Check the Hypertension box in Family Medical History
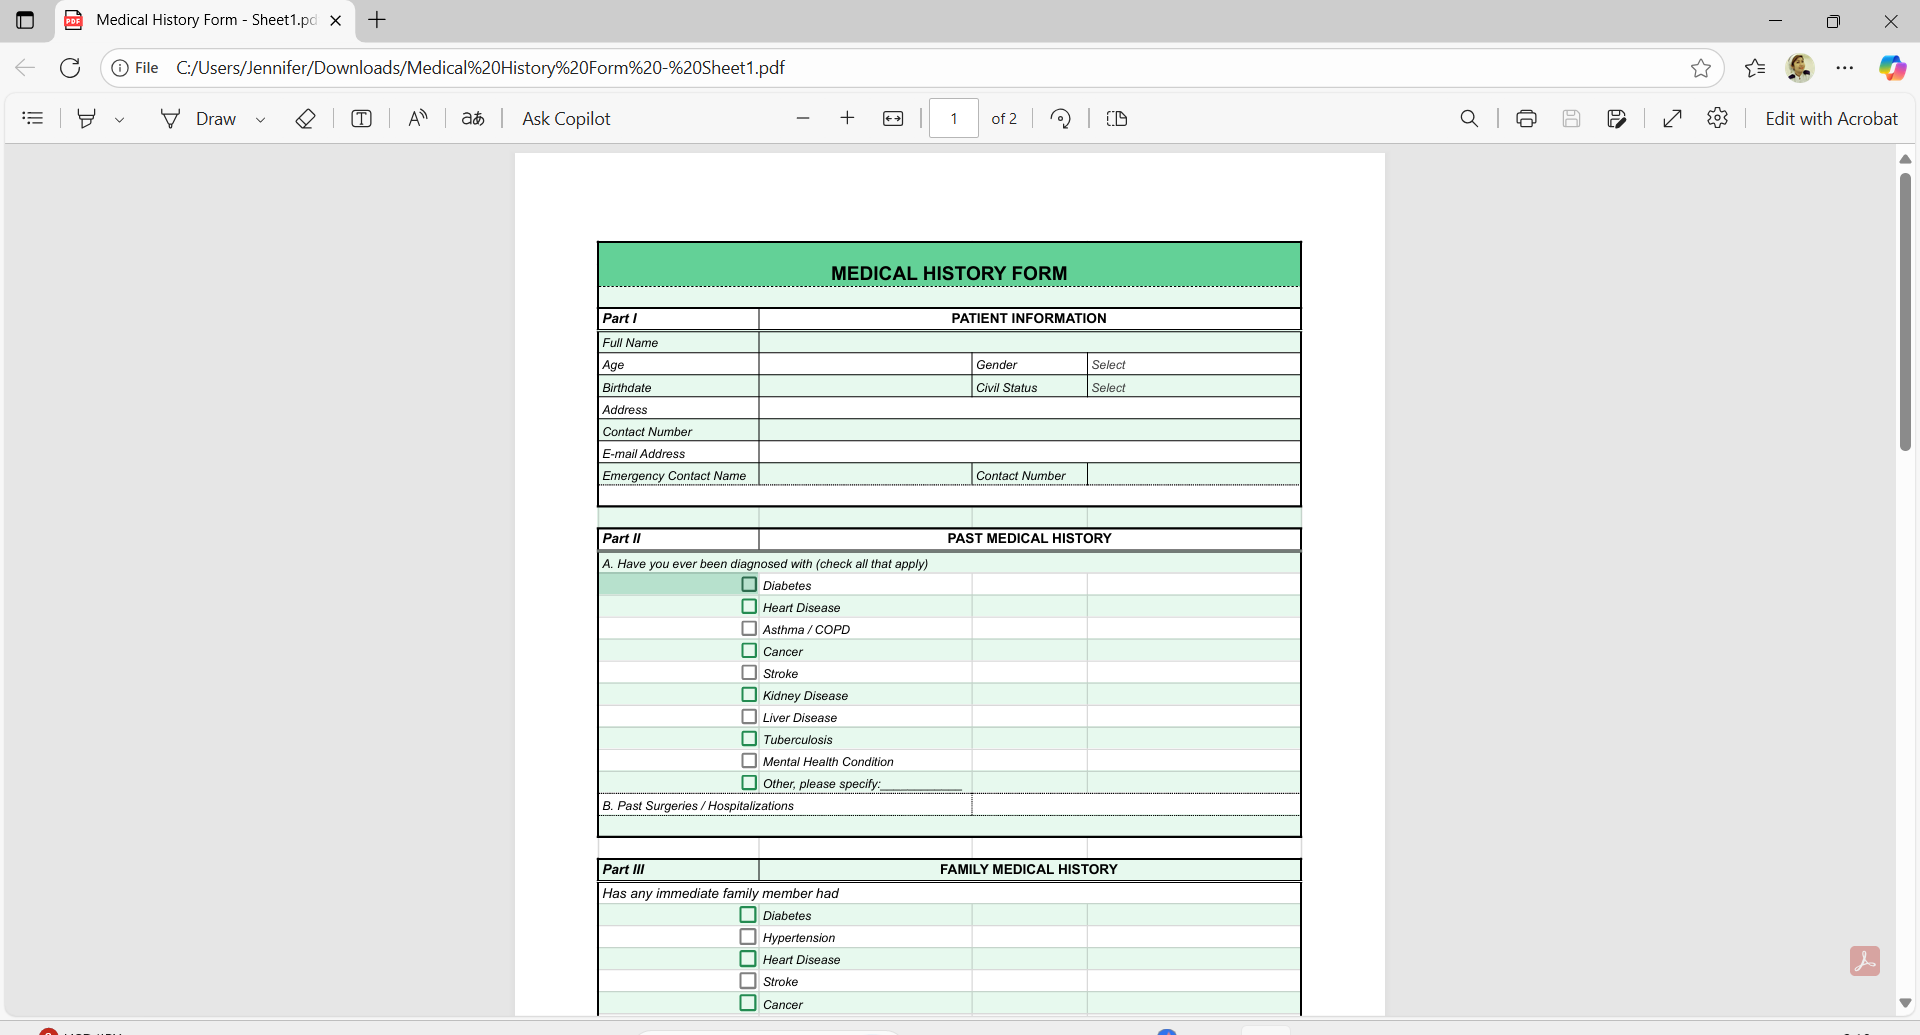This screenshot has width=1920, height=1035. coord(748,937)
